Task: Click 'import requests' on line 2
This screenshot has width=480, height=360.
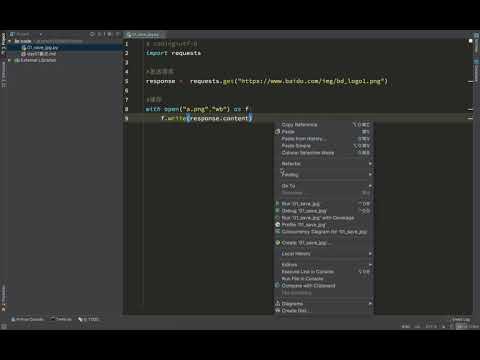Action: click(173, 53)
